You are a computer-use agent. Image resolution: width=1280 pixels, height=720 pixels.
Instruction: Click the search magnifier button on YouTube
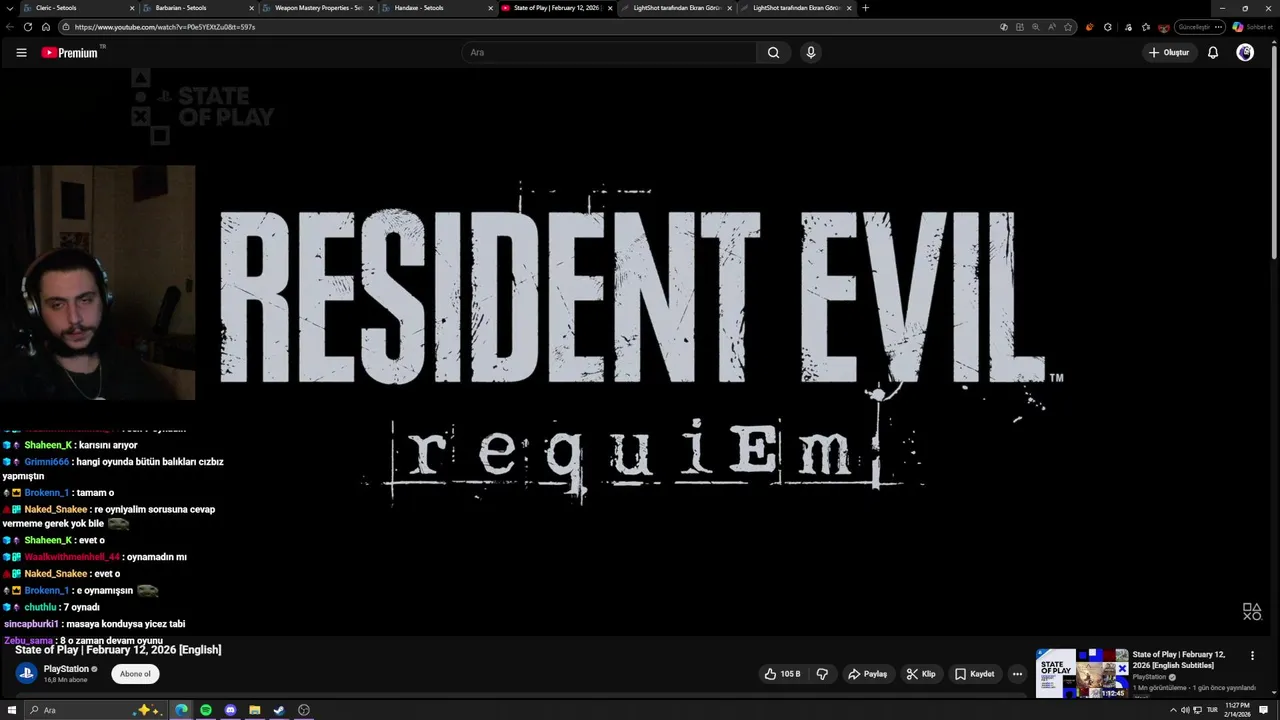773,52
